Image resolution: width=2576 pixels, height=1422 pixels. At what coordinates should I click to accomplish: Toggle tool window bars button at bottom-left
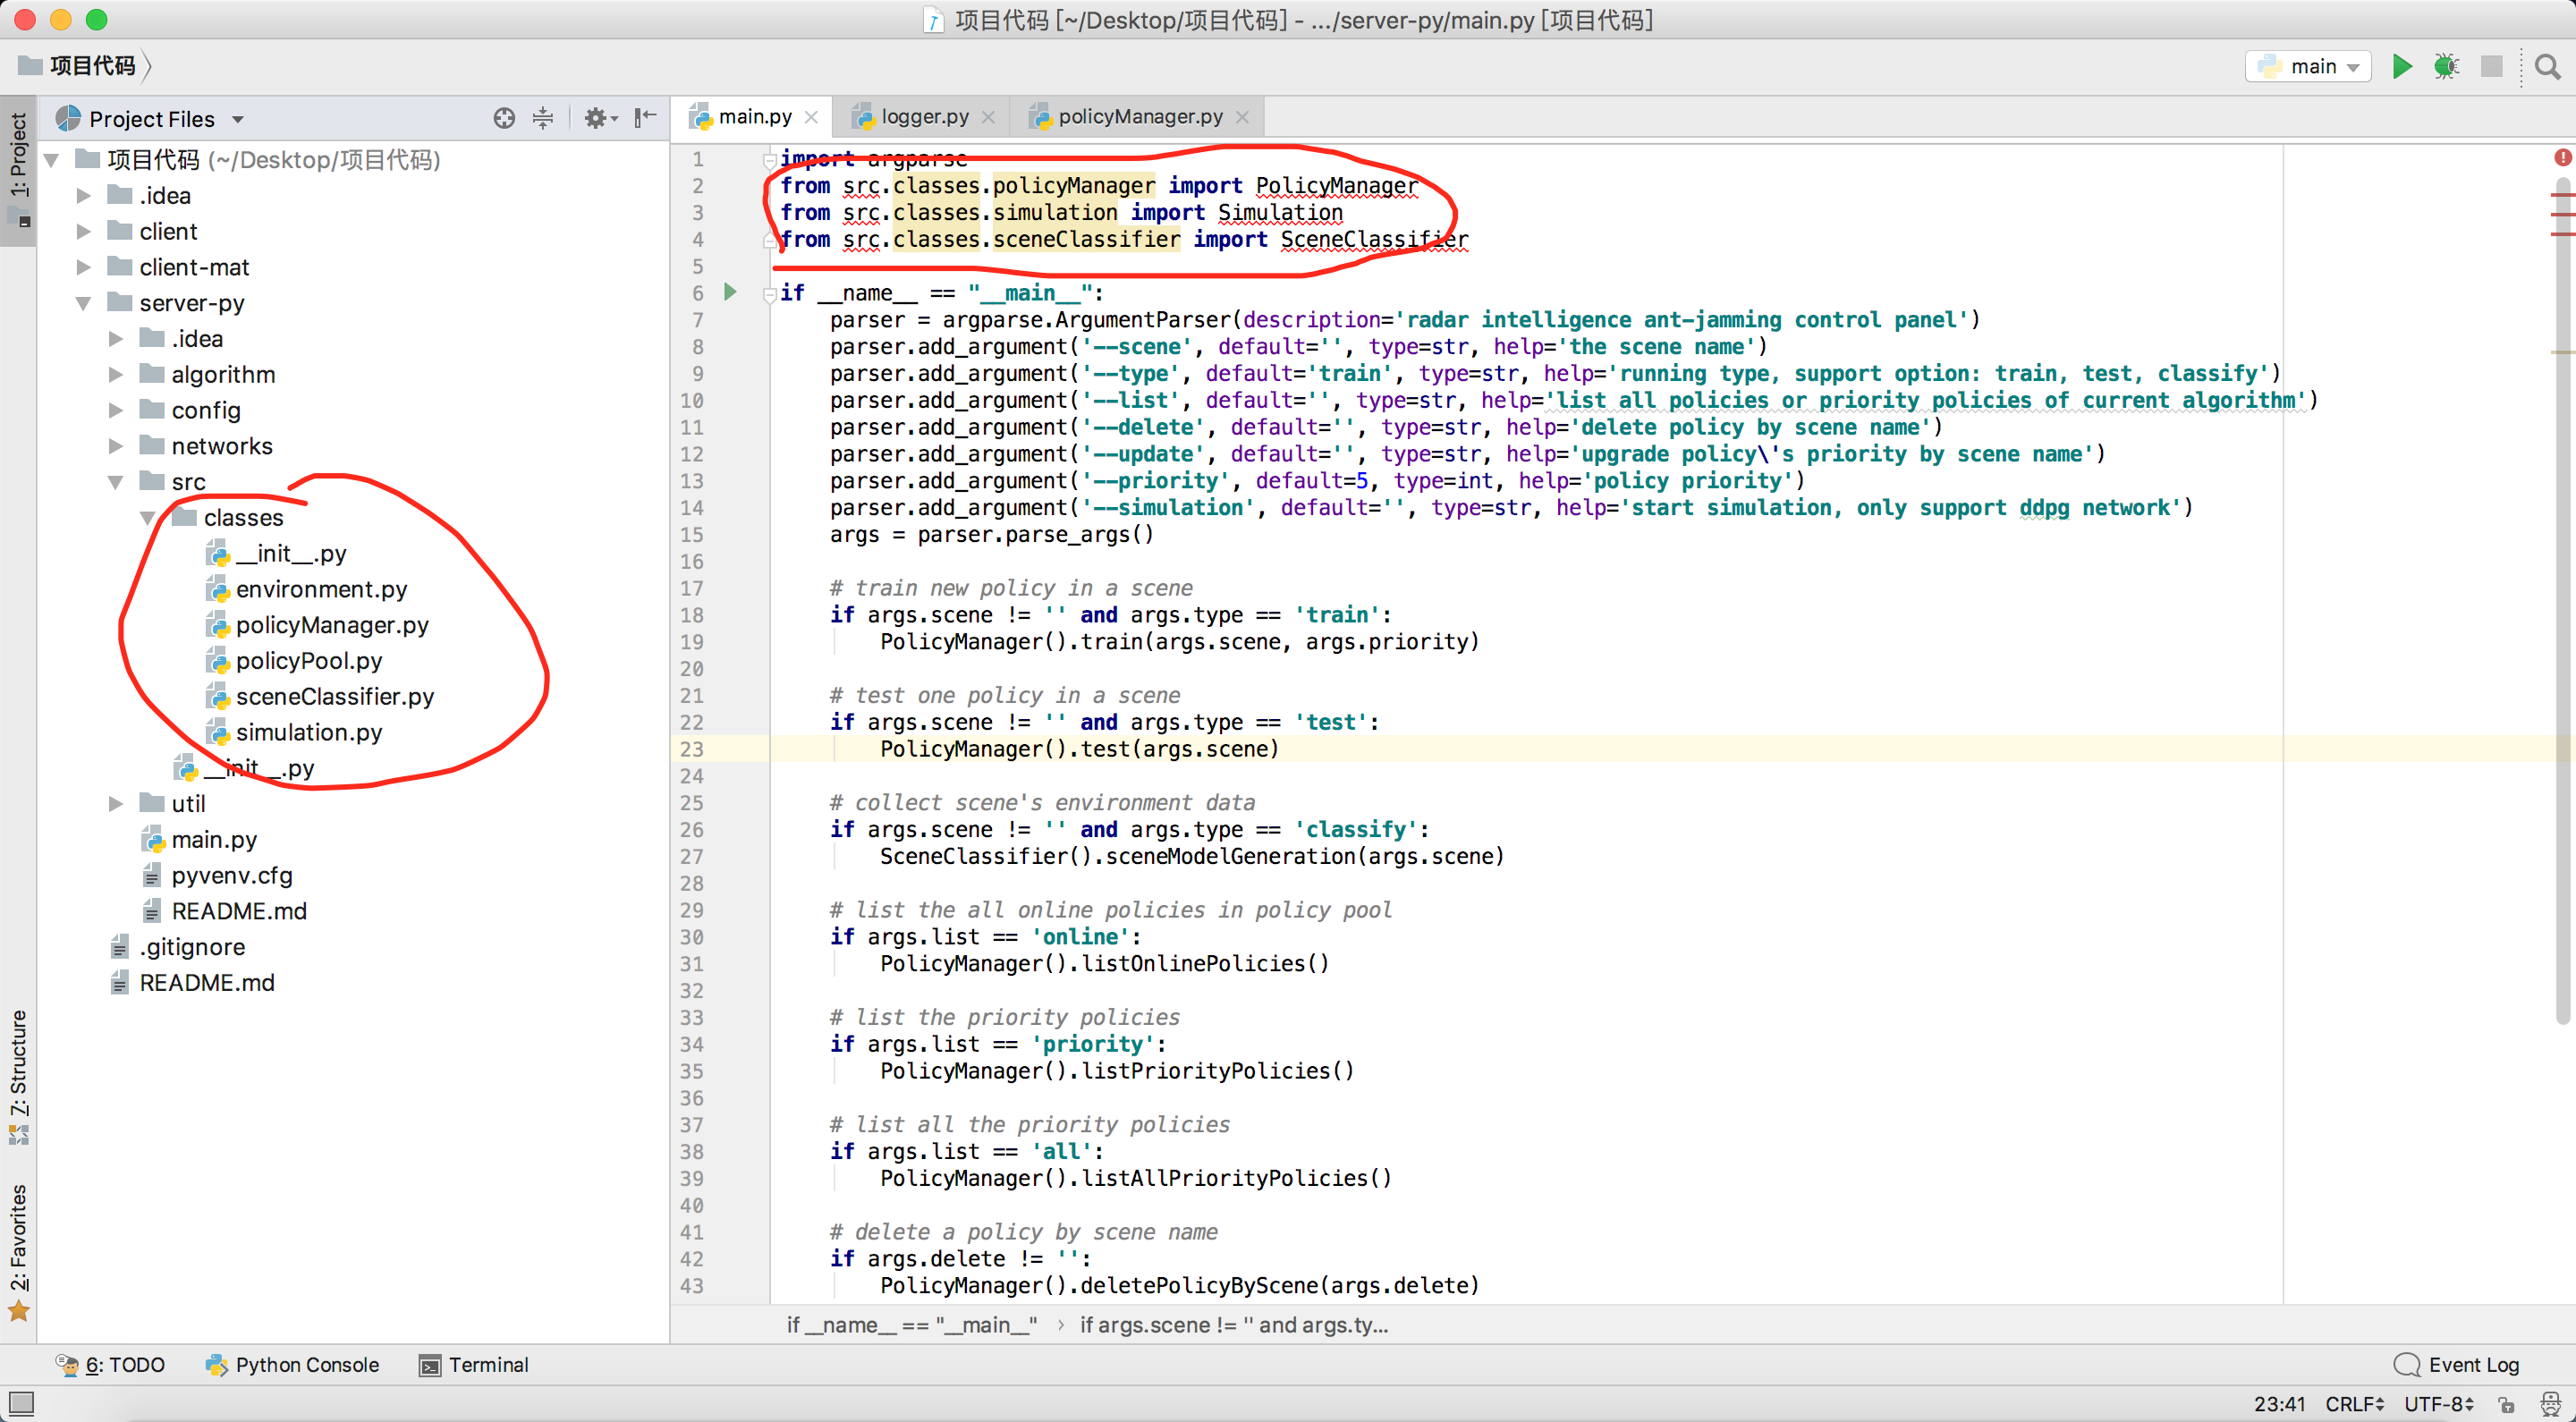[x=21, y=1402]
